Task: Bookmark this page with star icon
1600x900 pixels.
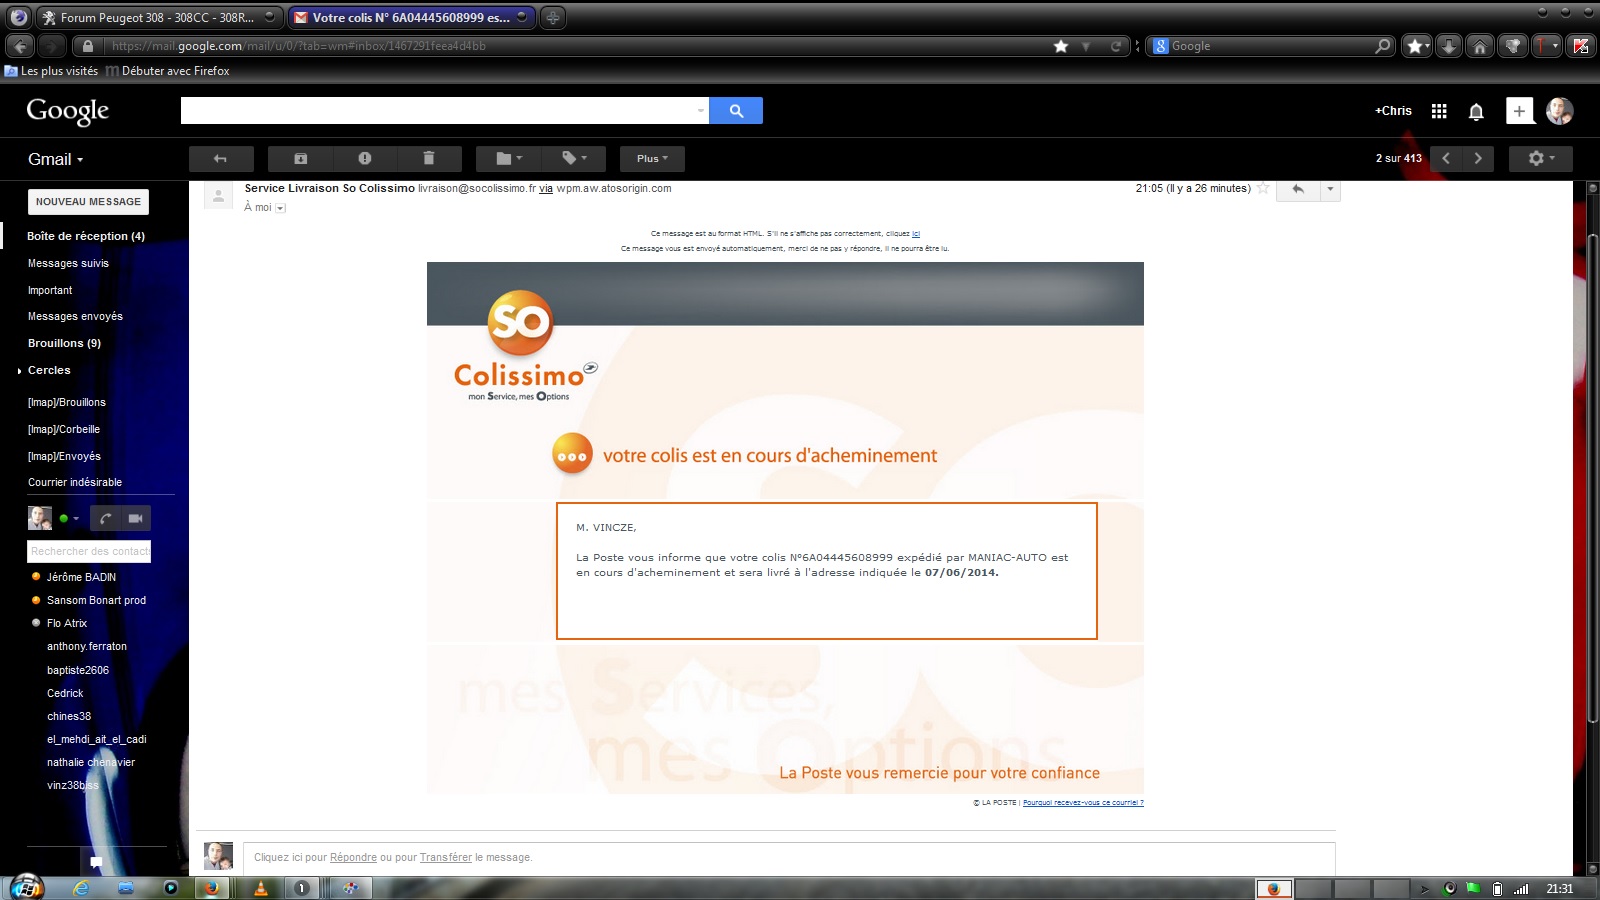Action: [x=1061, y=46]
